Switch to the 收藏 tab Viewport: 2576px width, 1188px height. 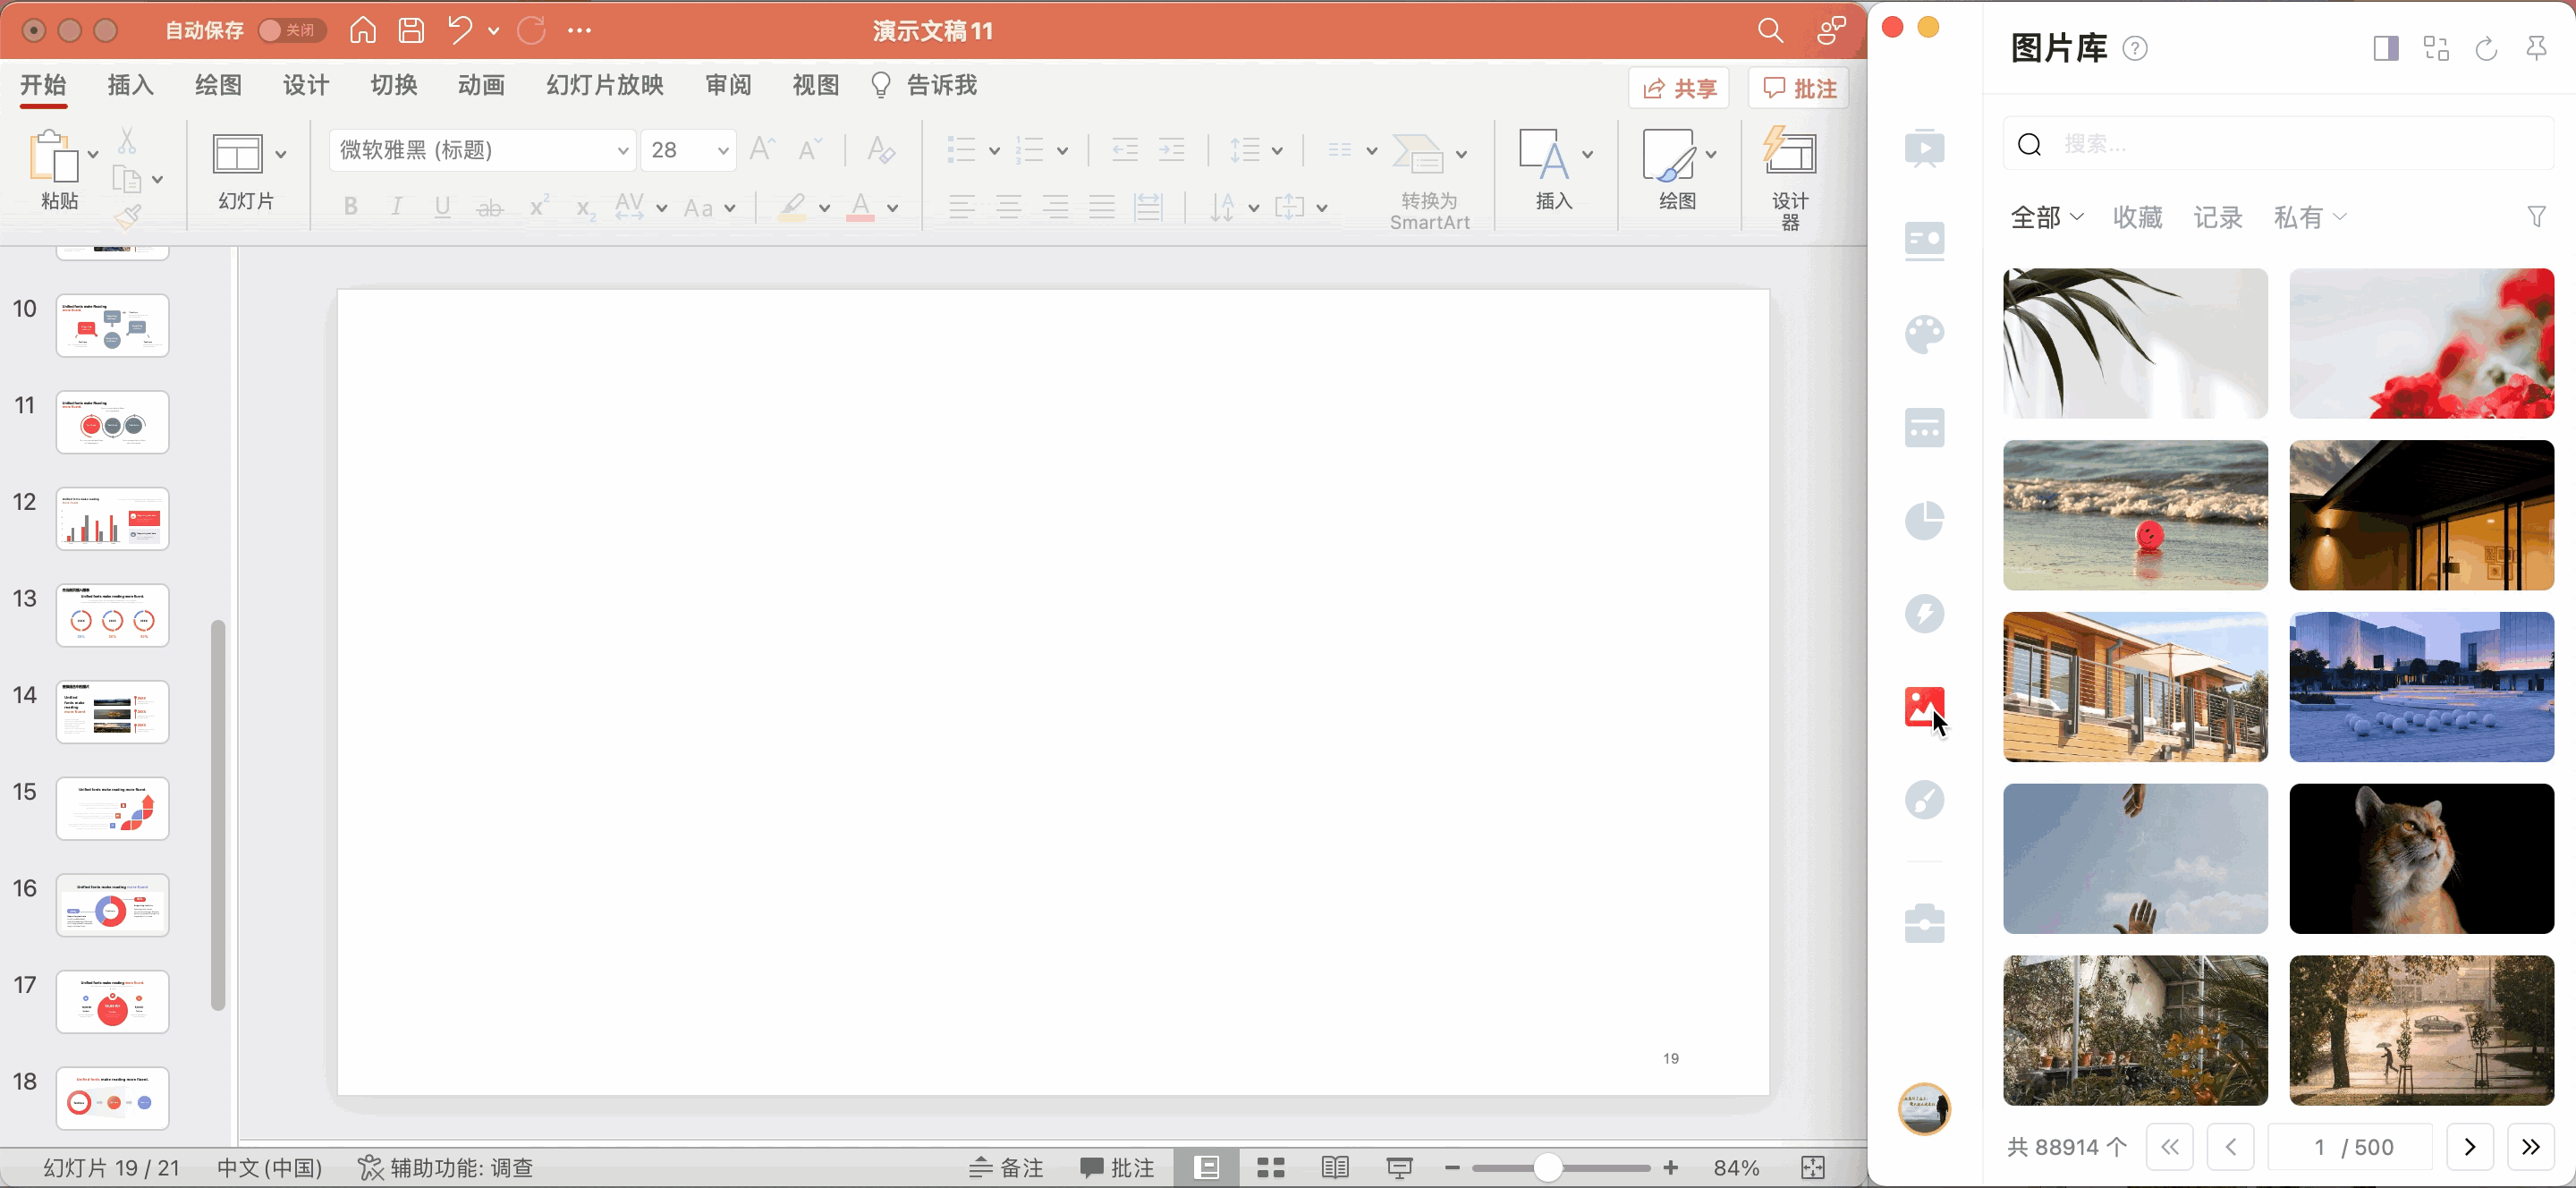pos(2137,217)
